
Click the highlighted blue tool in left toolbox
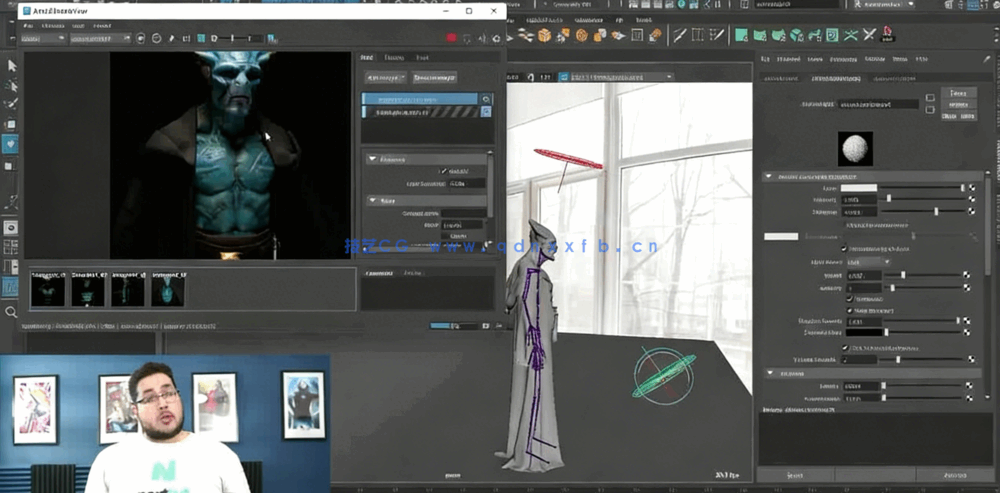11,143
